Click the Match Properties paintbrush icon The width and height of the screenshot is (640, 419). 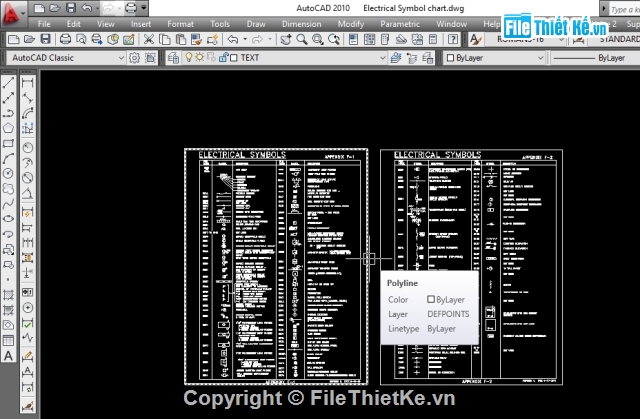coord(196,39)
